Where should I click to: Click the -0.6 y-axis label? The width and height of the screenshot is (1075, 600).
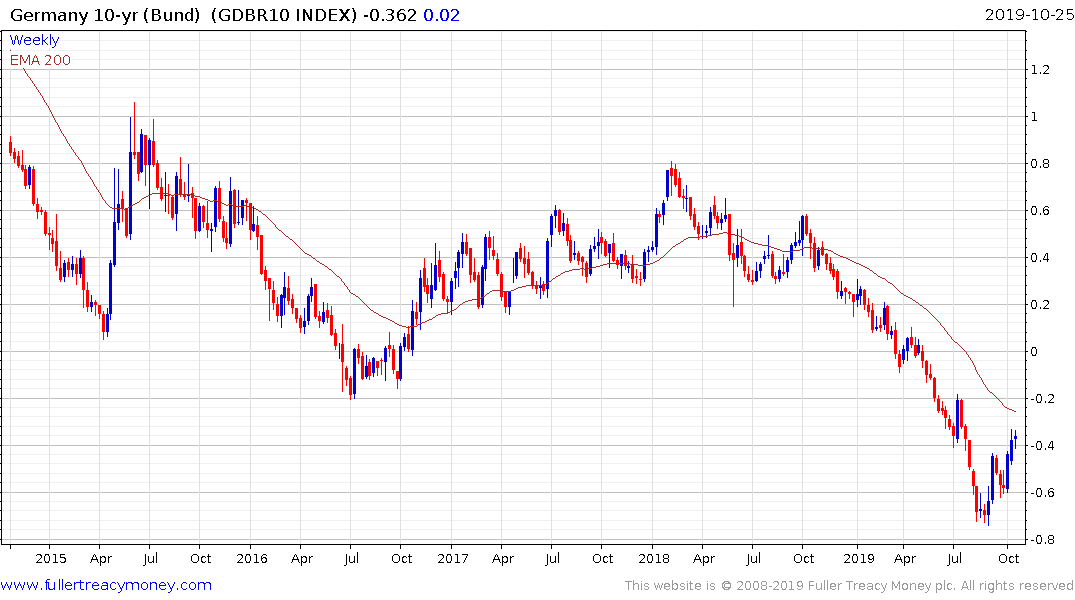pyautogui.click(x=1042, y=492)
